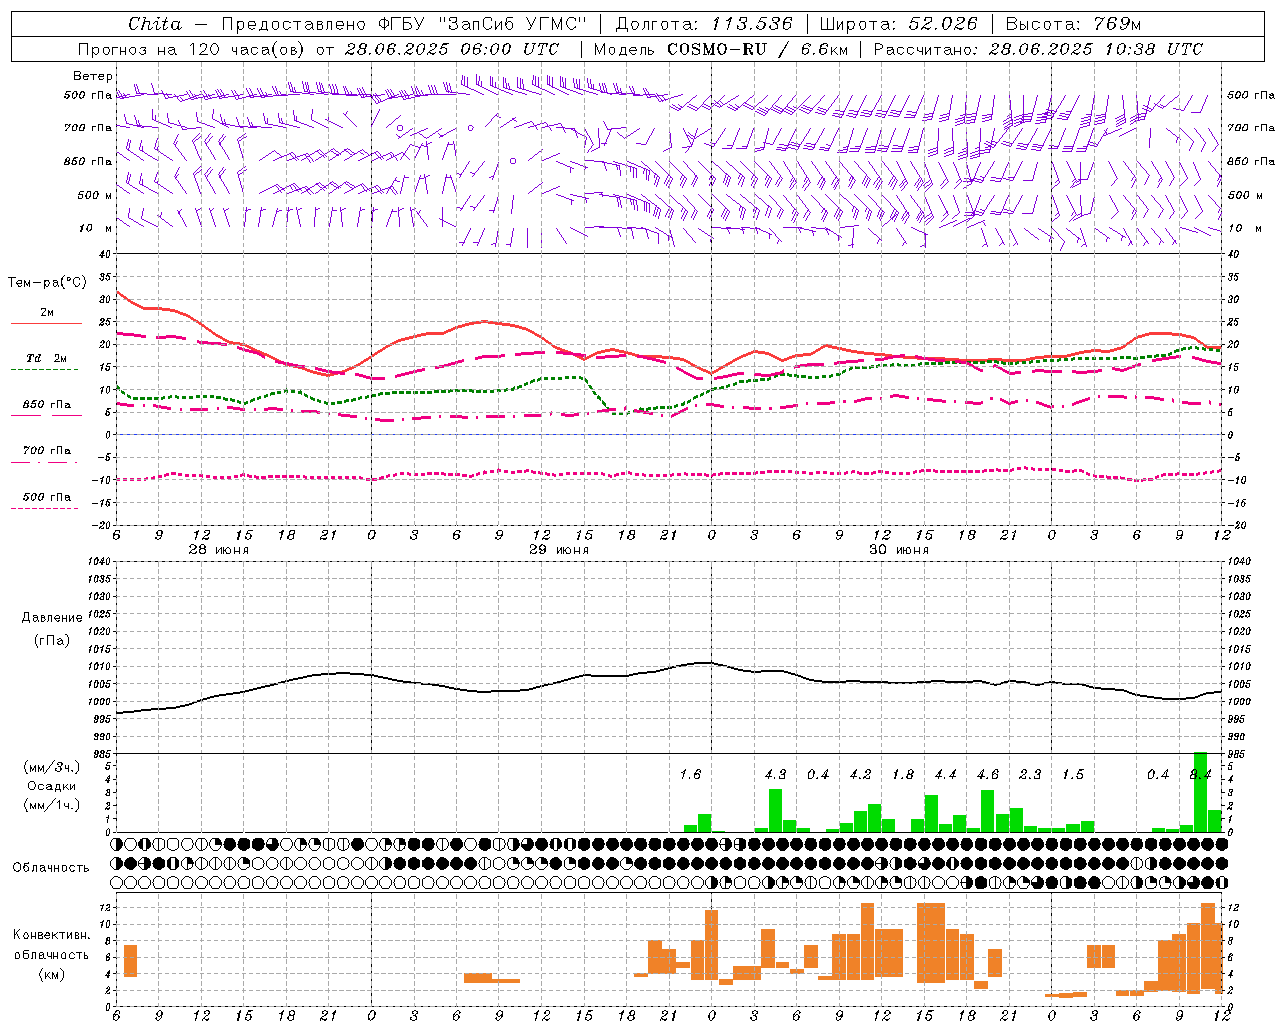Click the 700 гПа dash-dot legend entry
The height and width of the screenshot is (1024, 1280).
46,451
